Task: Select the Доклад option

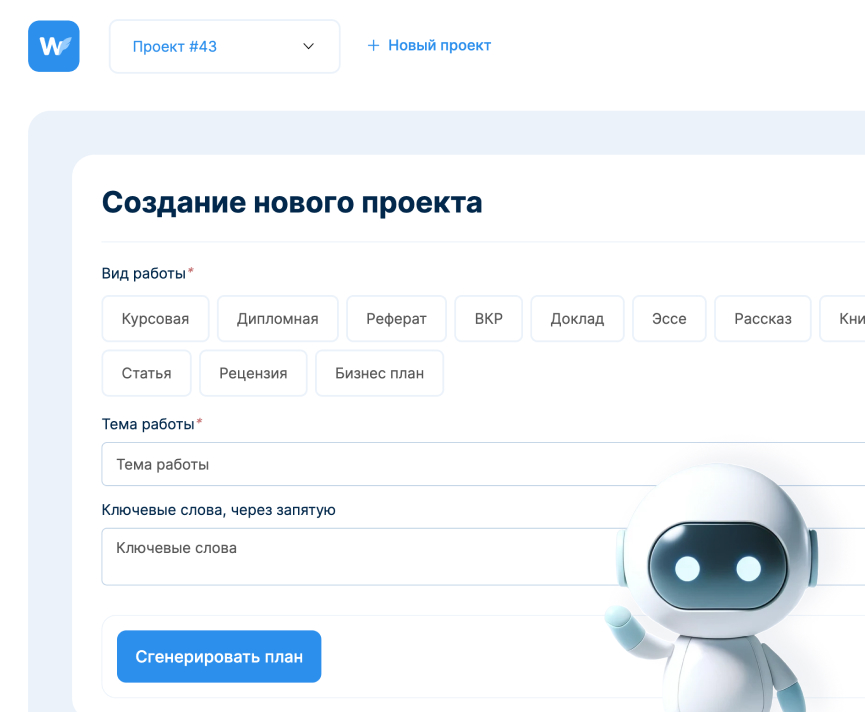Action: point(577,319)
